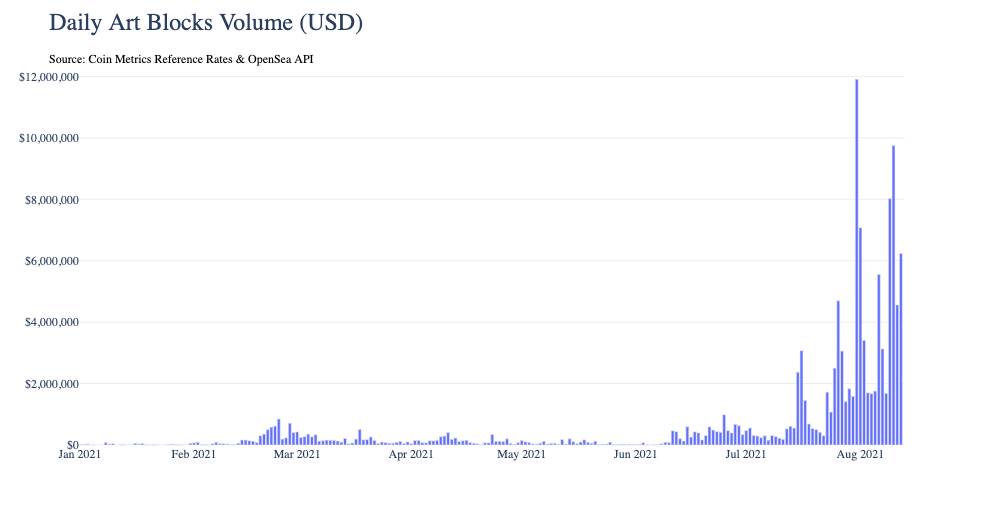Click the Jul 2021 x-axis label
985x525 pixels.
pos(746,454)
